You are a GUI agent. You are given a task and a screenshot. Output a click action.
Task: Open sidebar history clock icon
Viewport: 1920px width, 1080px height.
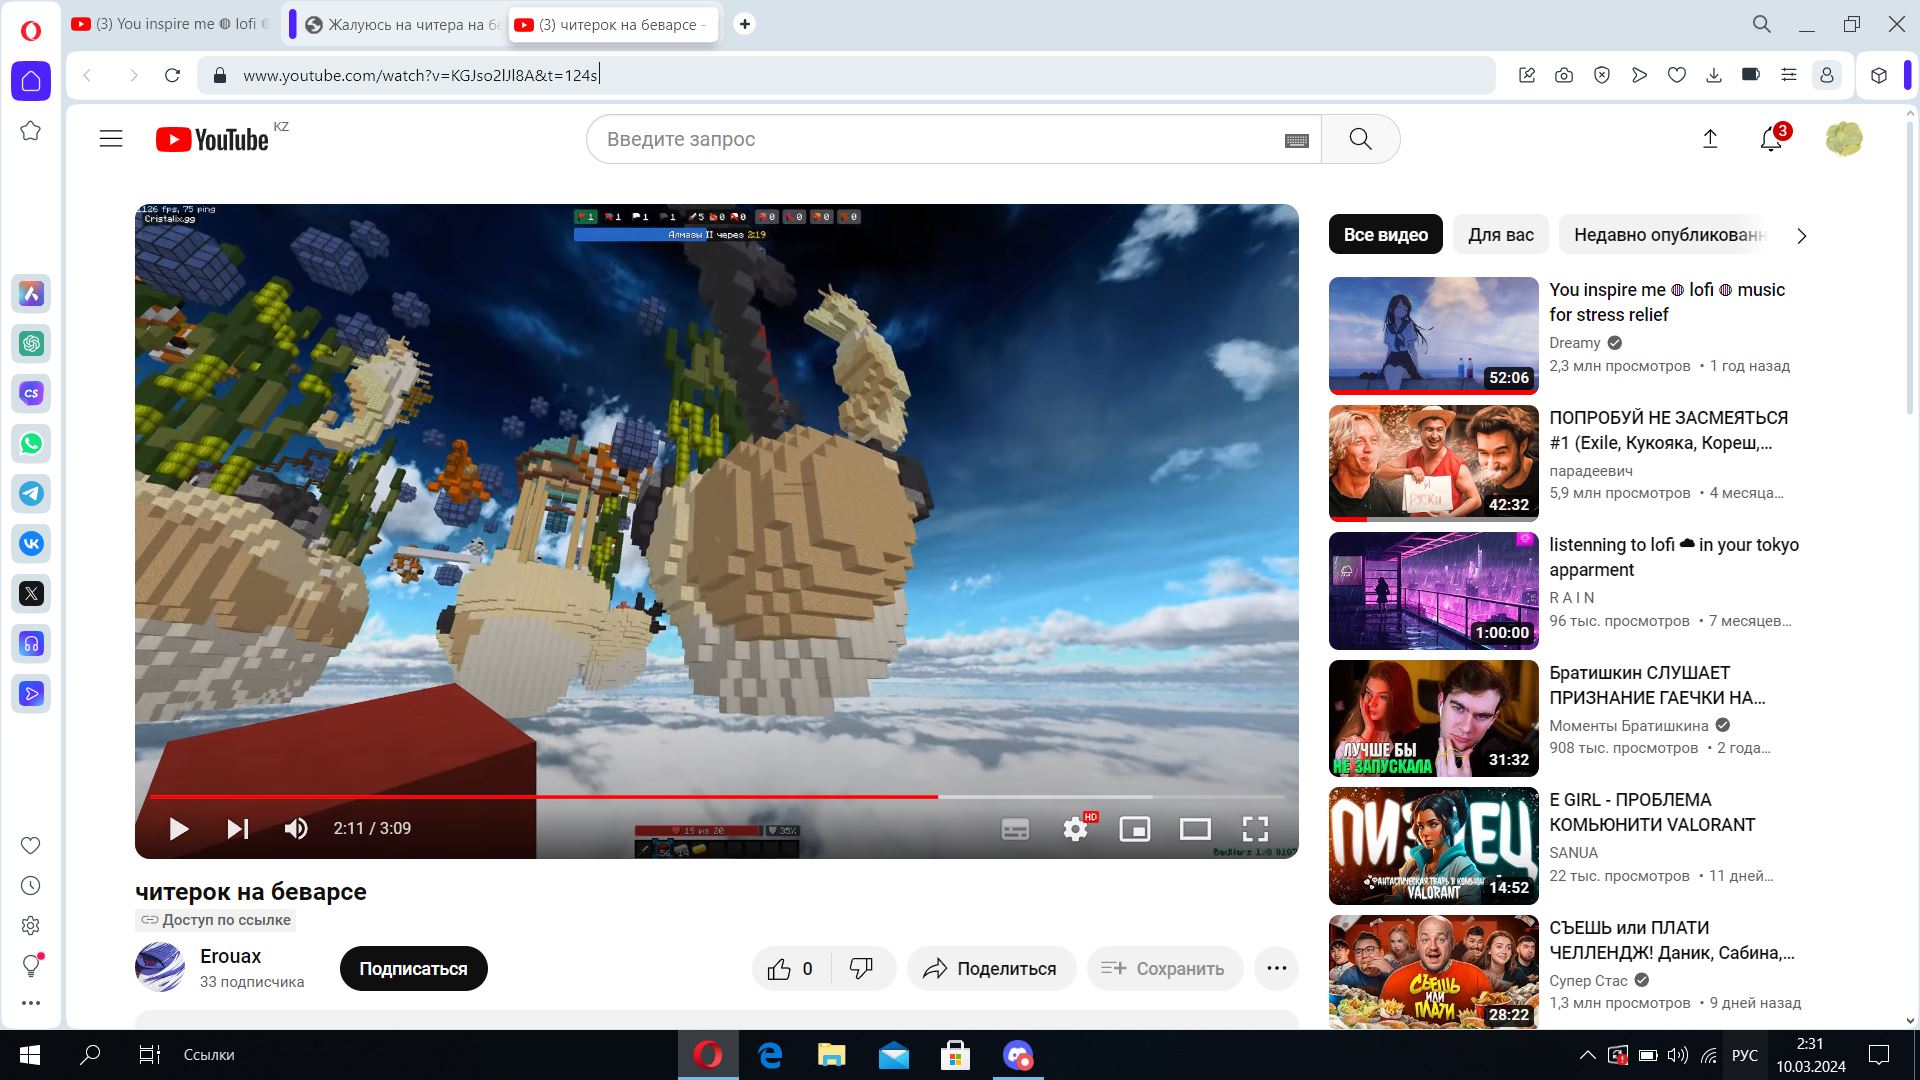tap(31, 886)
